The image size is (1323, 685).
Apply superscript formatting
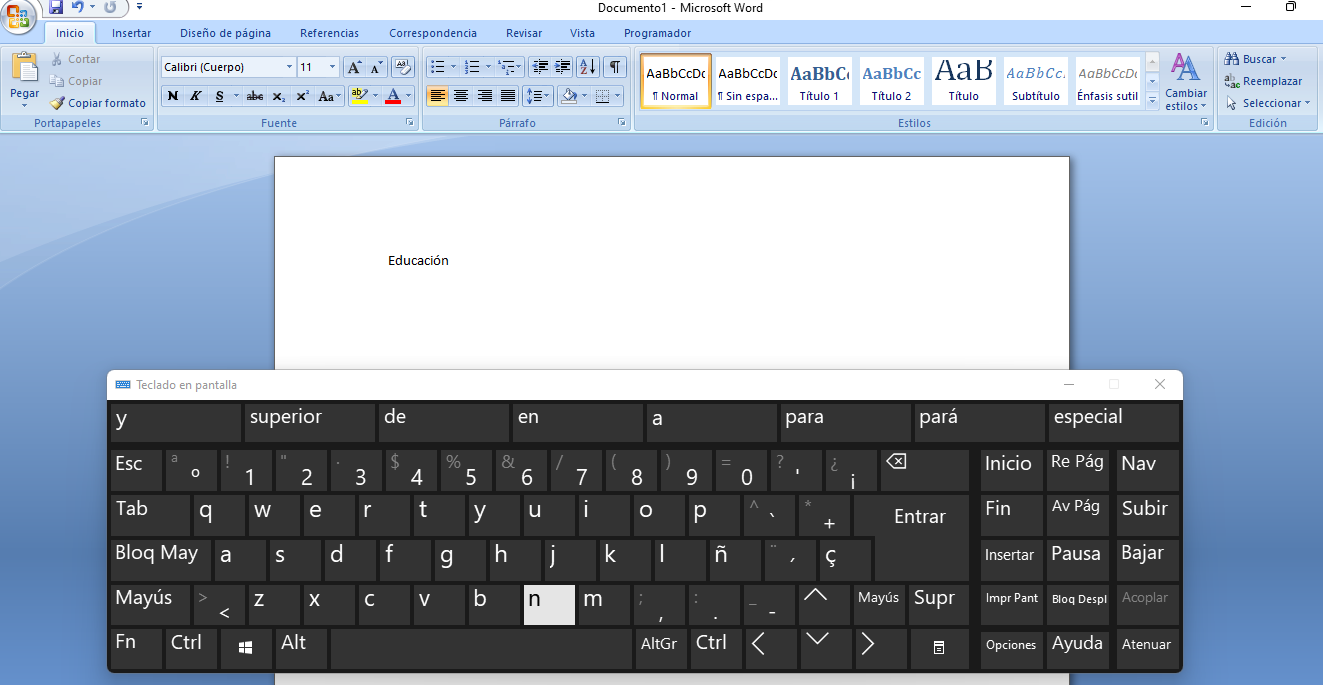click(302, 96)
